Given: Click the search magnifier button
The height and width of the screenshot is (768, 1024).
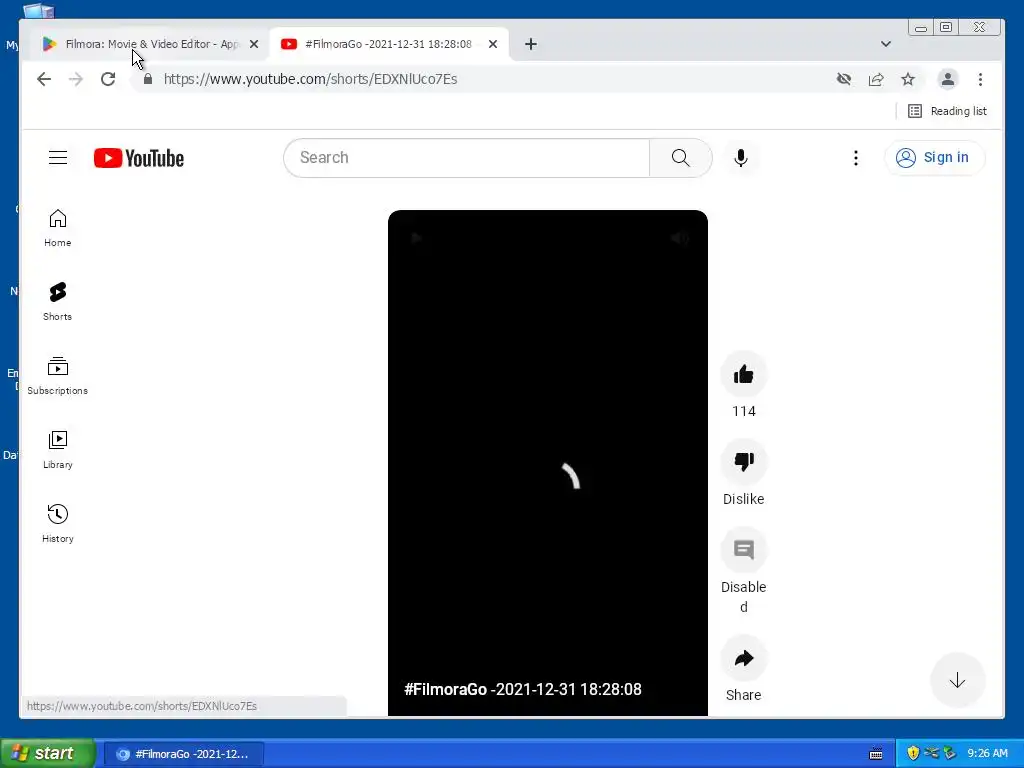Looking at the screenshot, I should (x=680, y=157).
